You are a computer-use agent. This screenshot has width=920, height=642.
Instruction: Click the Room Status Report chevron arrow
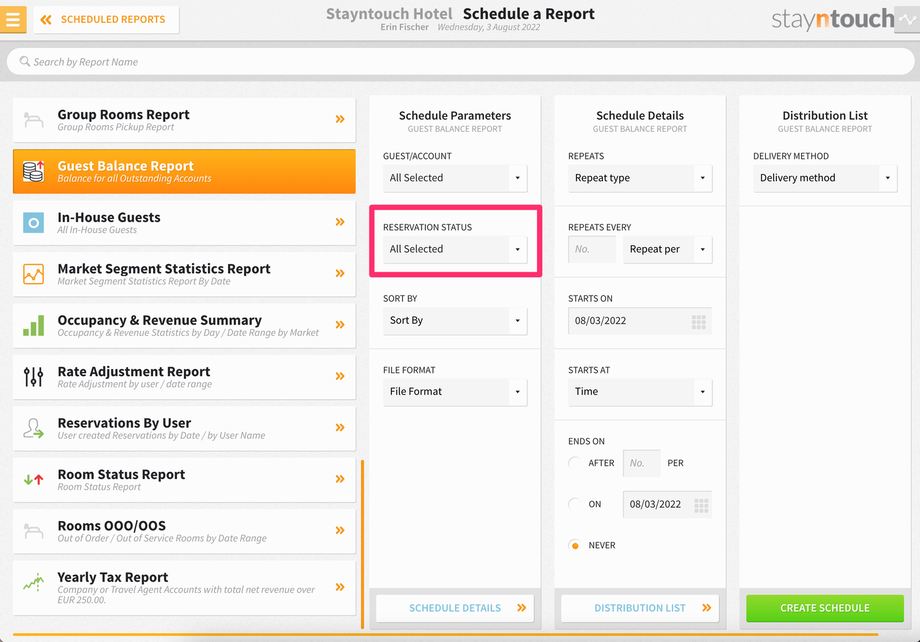(340, 479)
